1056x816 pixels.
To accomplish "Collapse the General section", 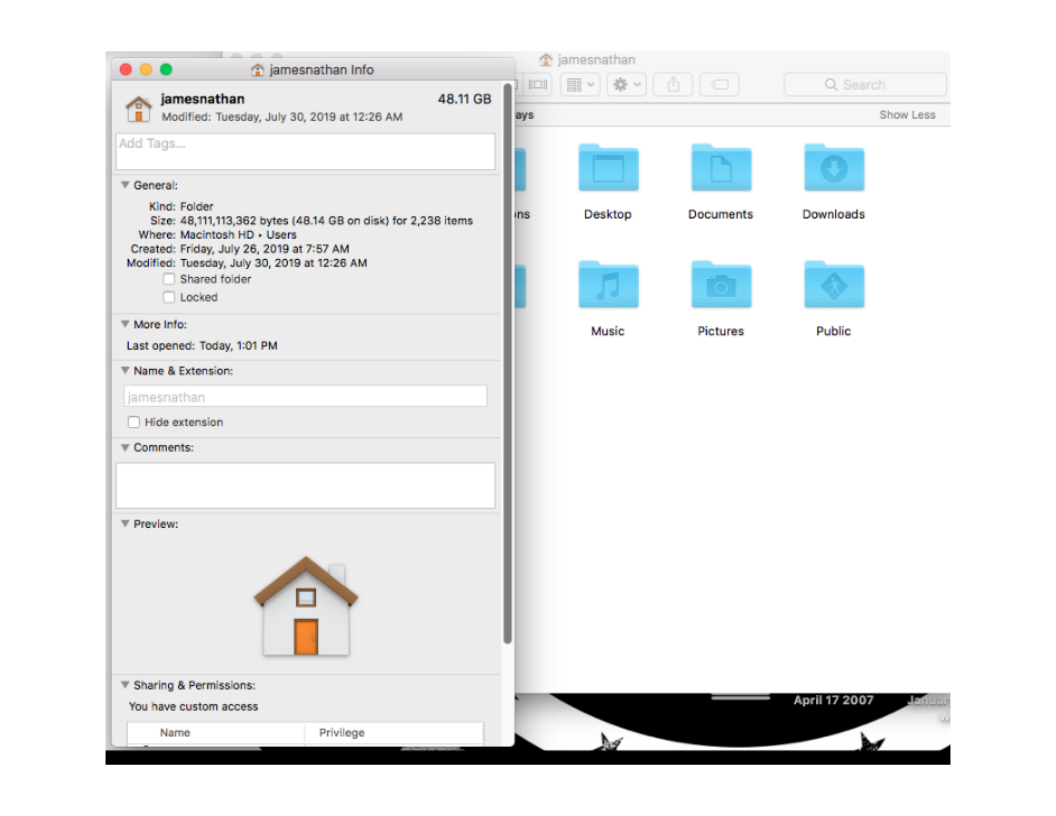I will [125, 185].
